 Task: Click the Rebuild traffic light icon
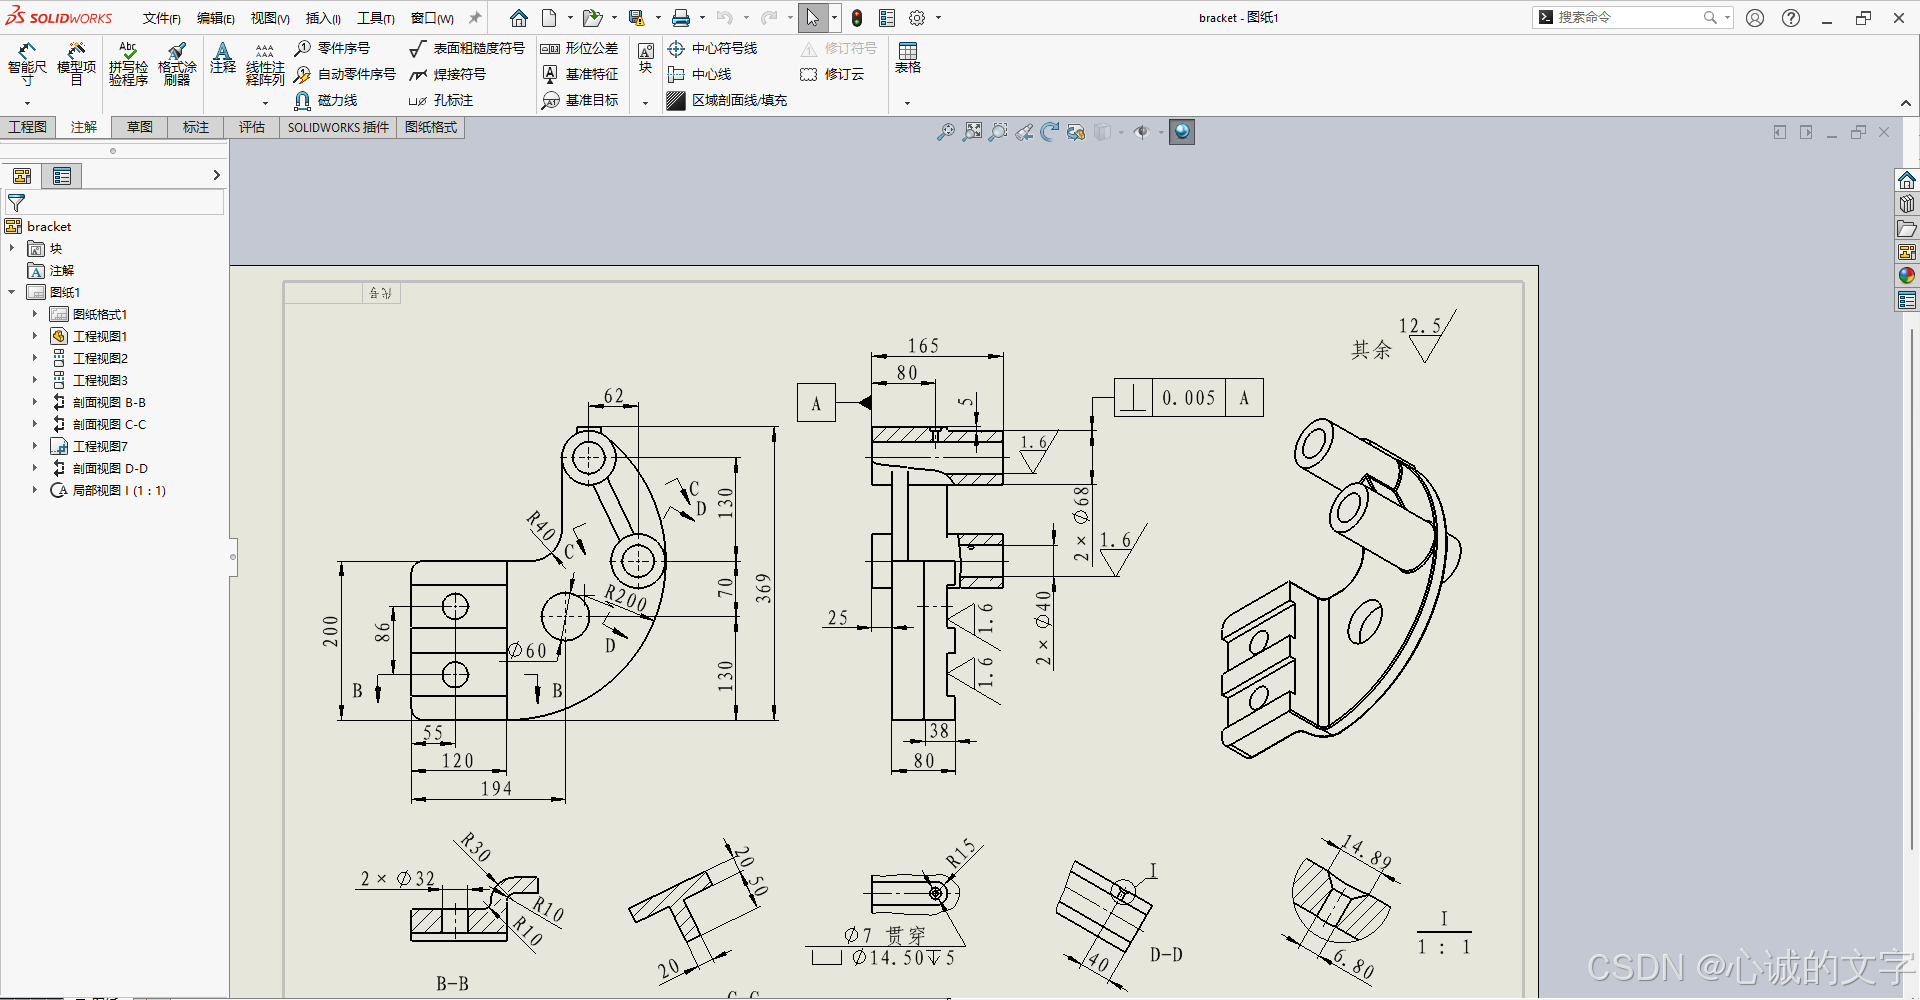coord(857,18)
